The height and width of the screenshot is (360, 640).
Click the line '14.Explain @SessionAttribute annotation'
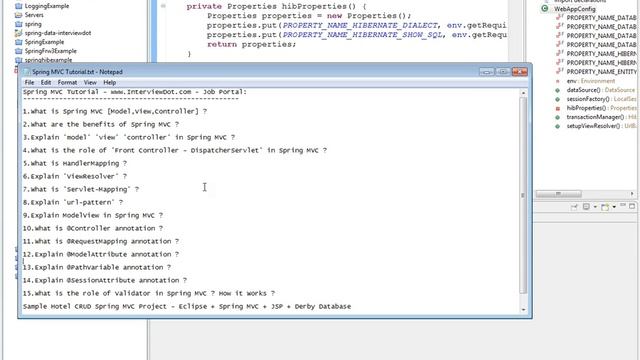(105, 281)
